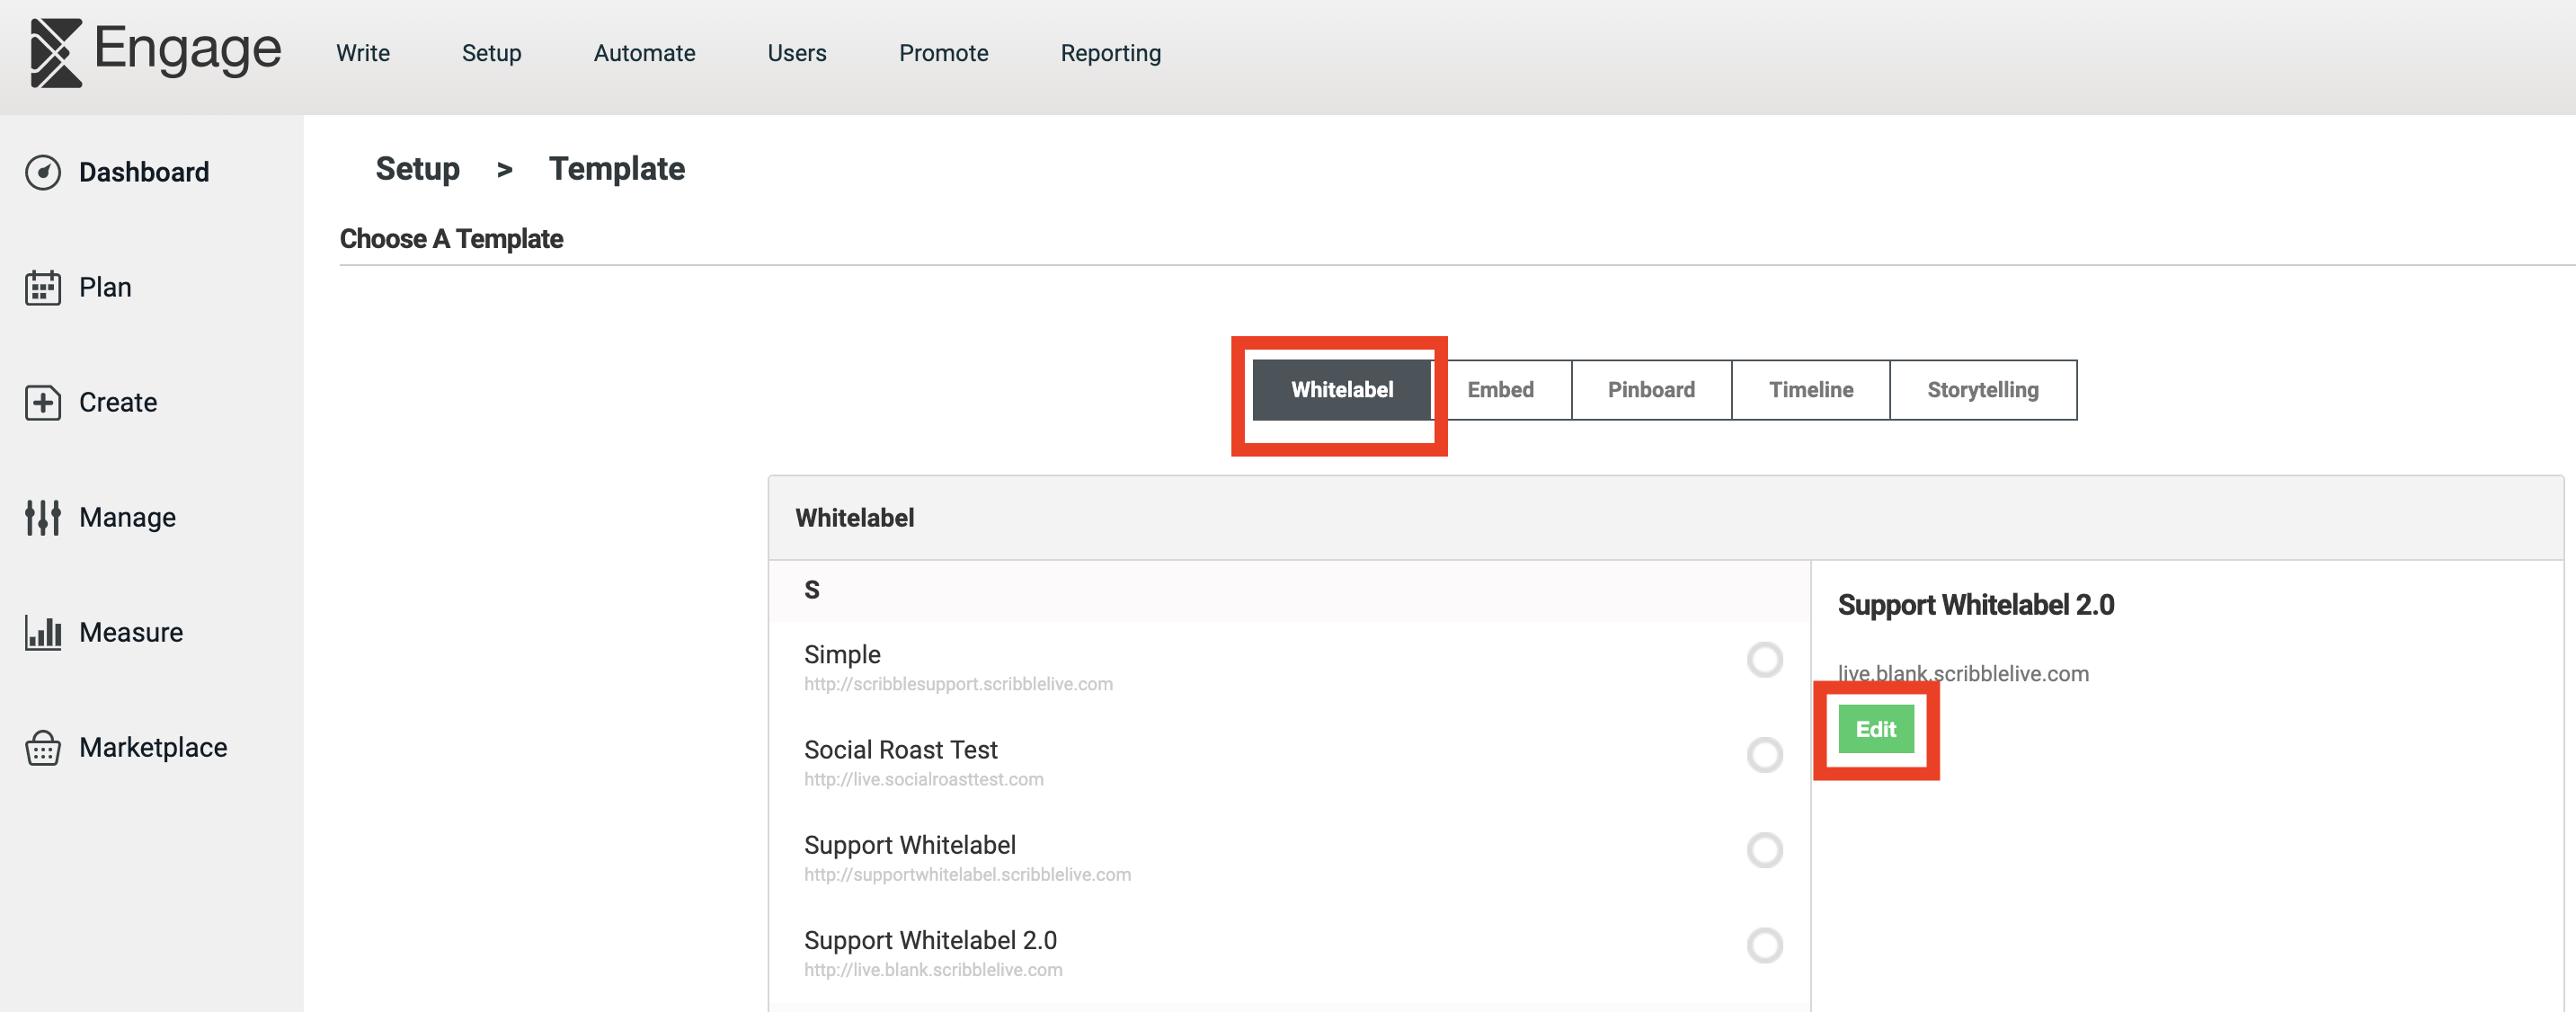This screenshot has height=1012, width=2576.
Task: Switch to the Embed tab
Action: click(x=1500, y=390)
